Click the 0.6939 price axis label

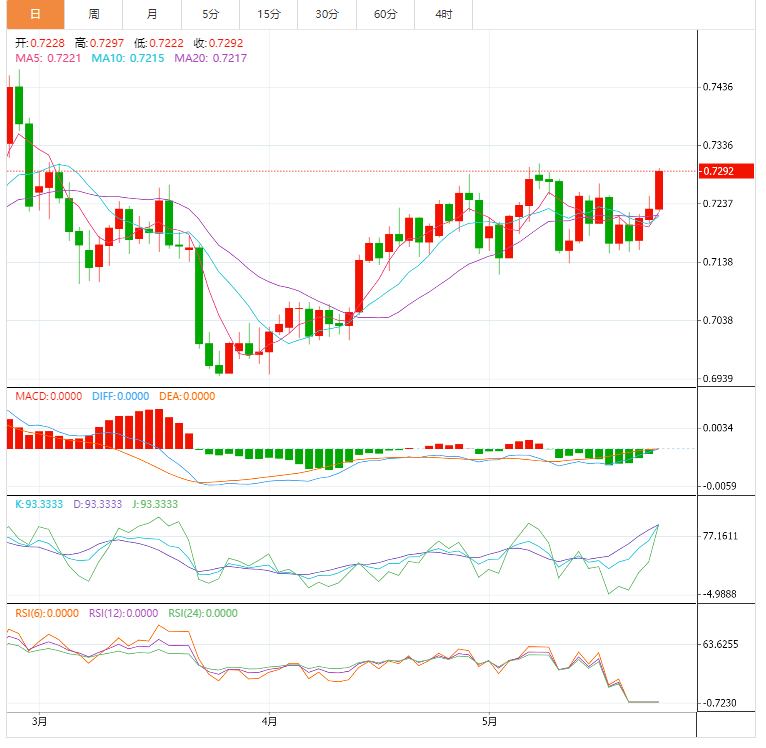coord(718,379)
